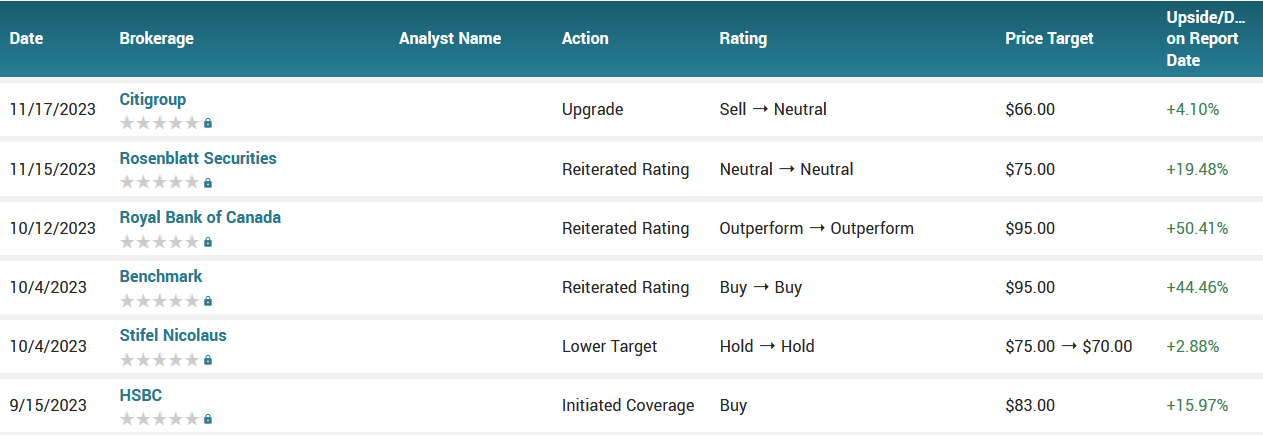This screenshot has width=1263, height=435.
Task: Sort by the Action column header
Action: [x=585, y=38]
